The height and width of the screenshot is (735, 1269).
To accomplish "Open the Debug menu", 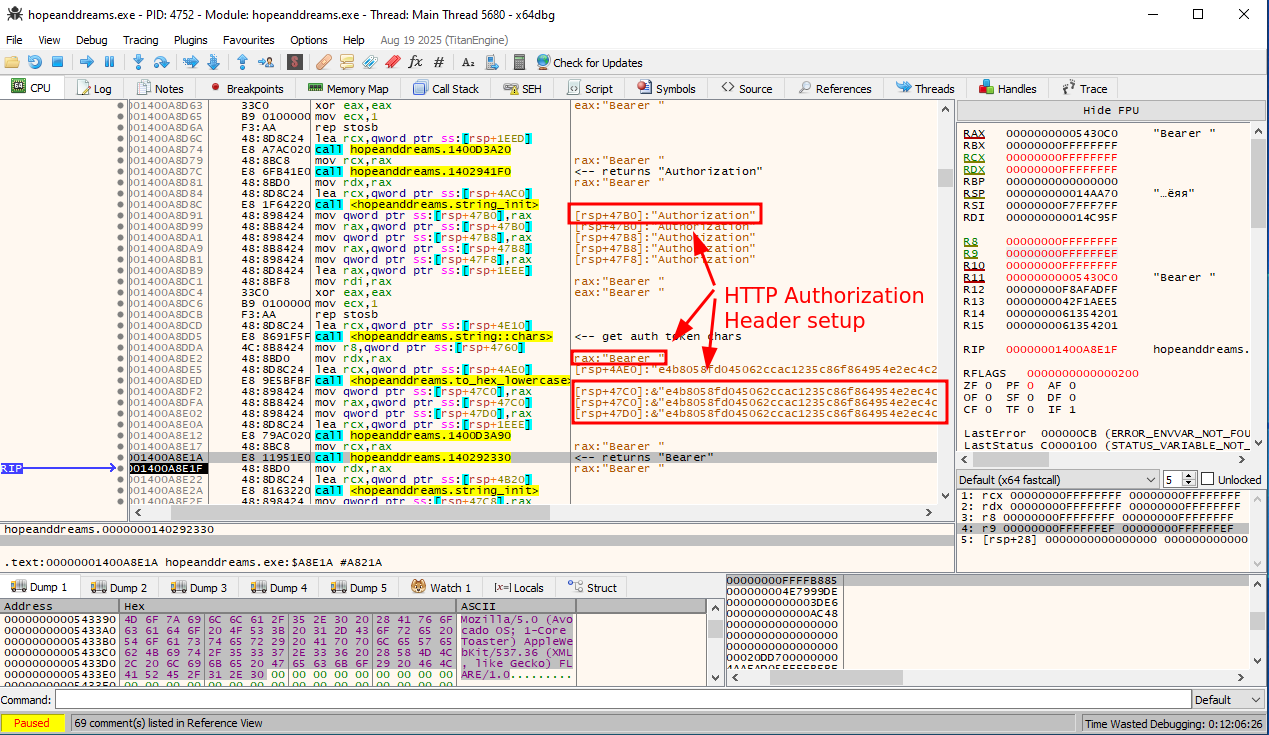I will pos(91,40).
